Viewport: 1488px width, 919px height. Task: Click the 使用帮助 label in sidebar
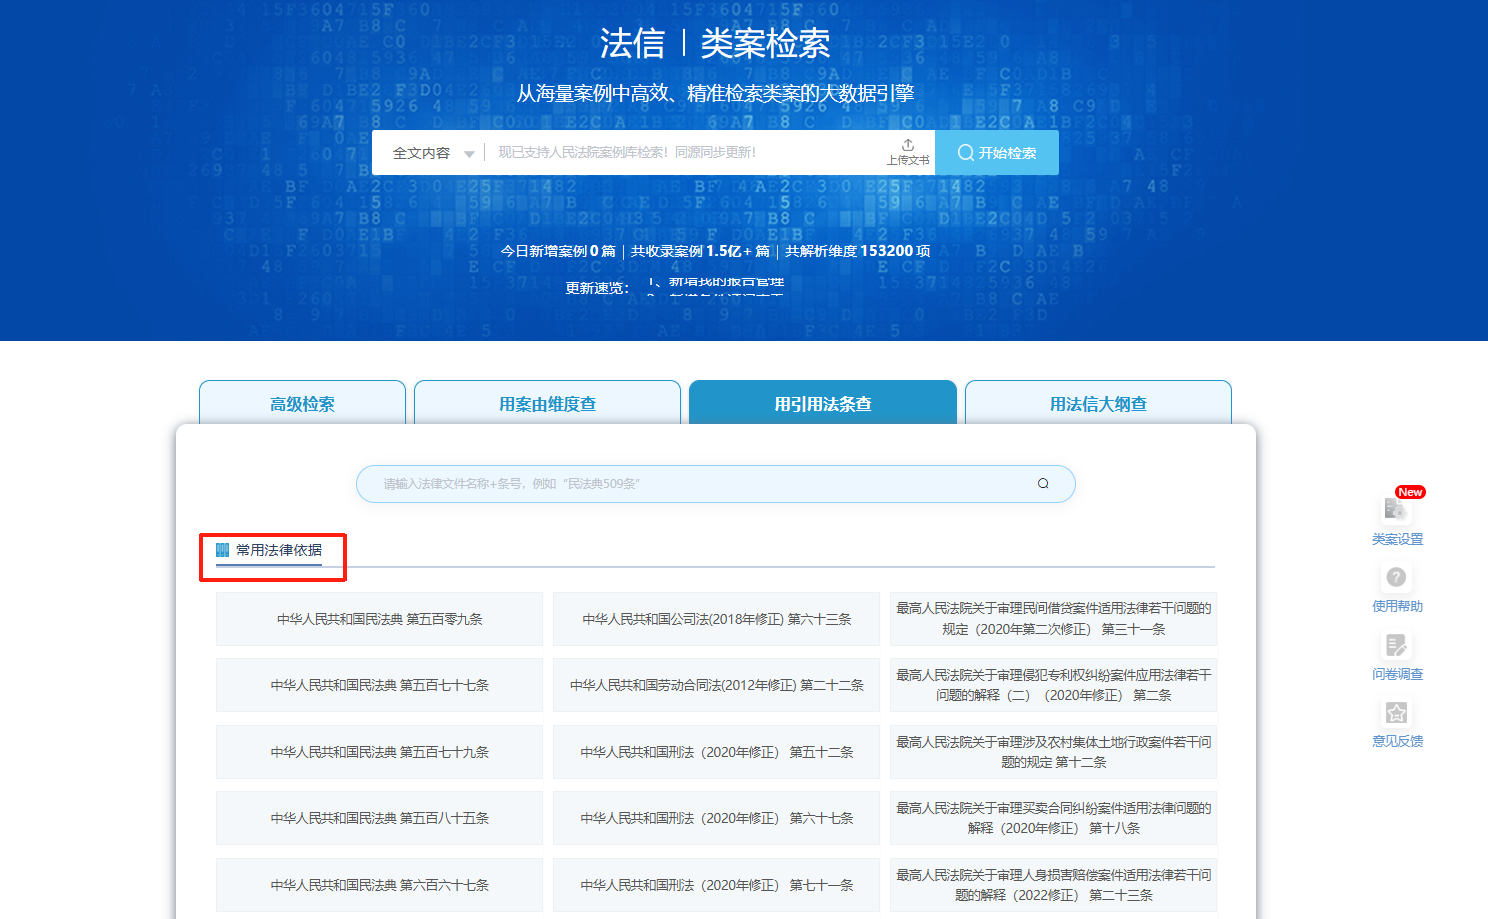coord(1397,606)
